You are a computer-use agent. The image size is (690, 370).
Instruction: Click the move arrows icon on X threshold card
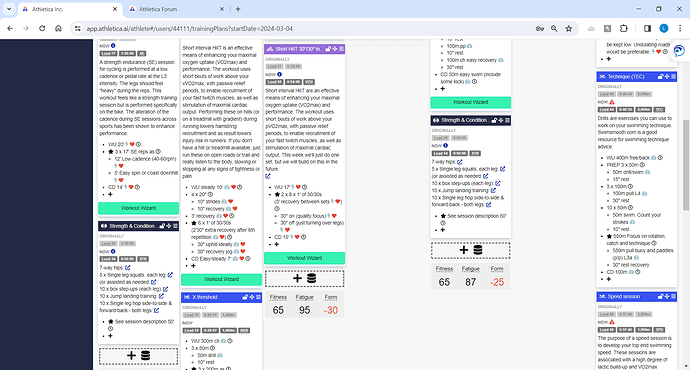(x=252, y=297)
